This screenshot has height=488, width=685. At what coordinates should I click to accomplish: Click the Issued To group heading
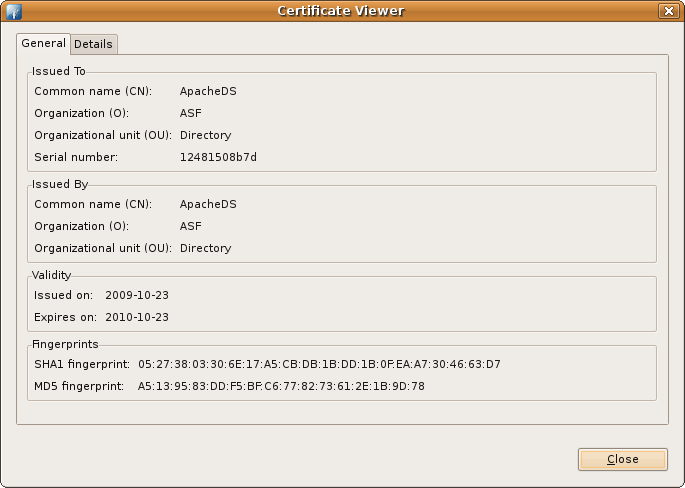(59, 71)
